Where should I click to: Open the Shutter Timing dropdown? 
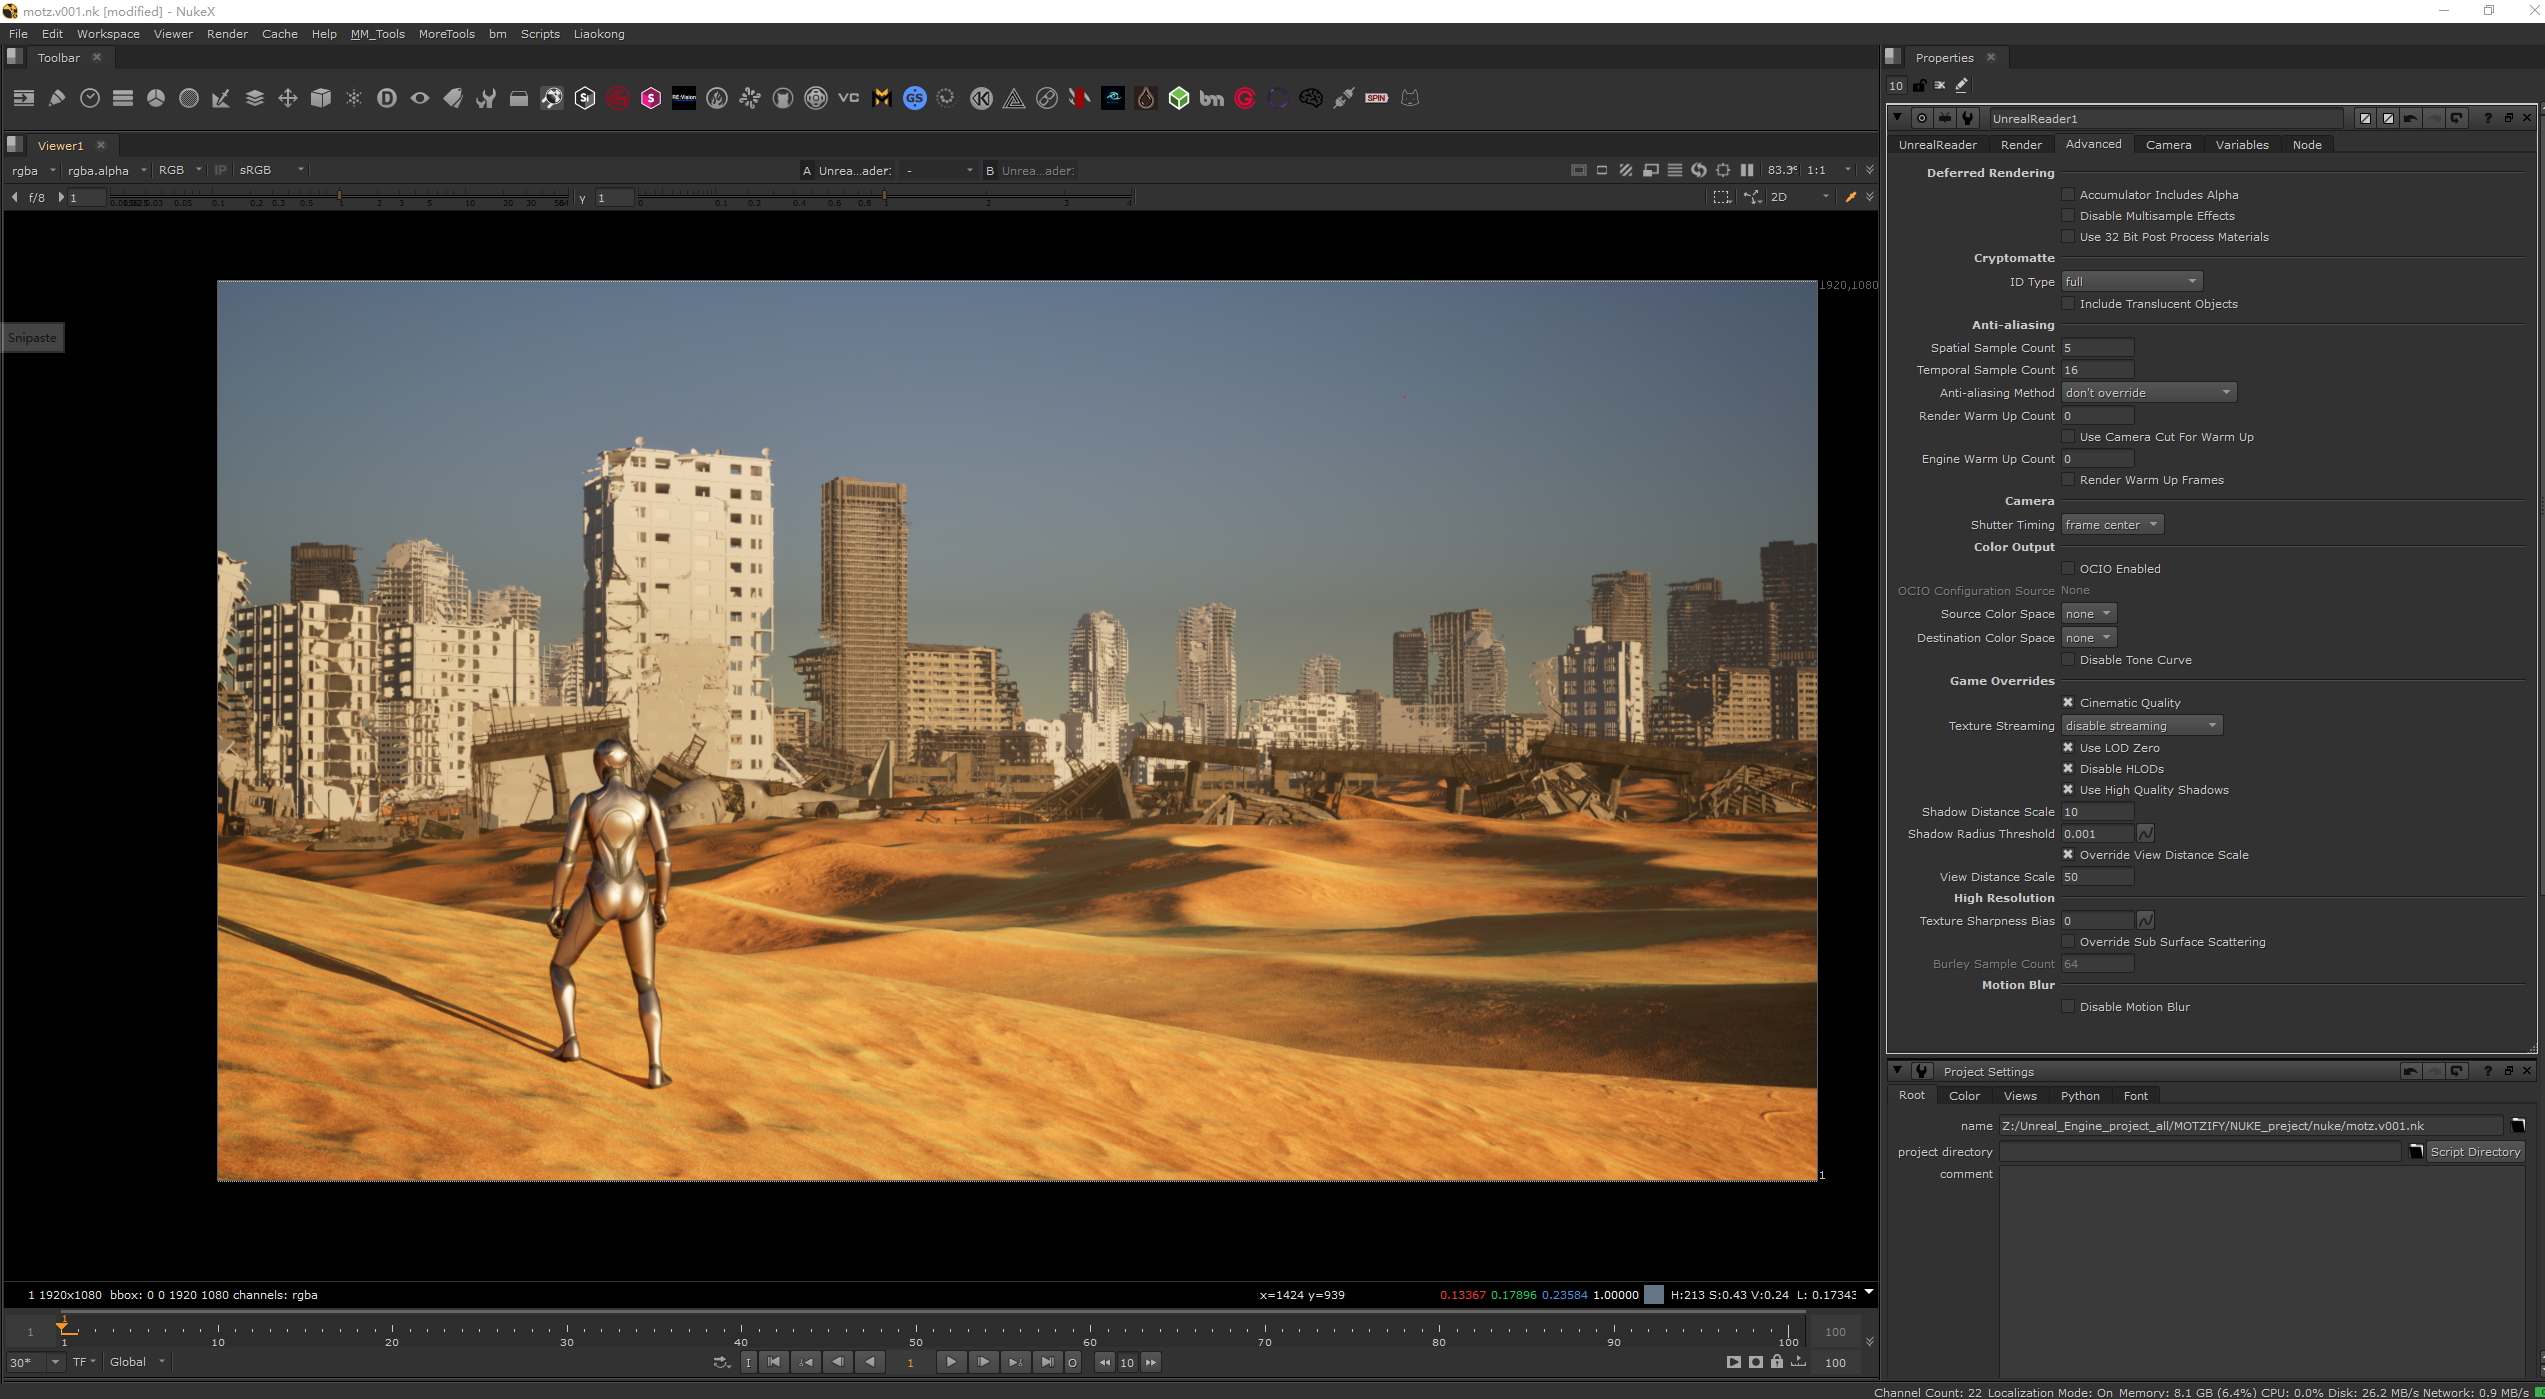[x=2111, y=525]
